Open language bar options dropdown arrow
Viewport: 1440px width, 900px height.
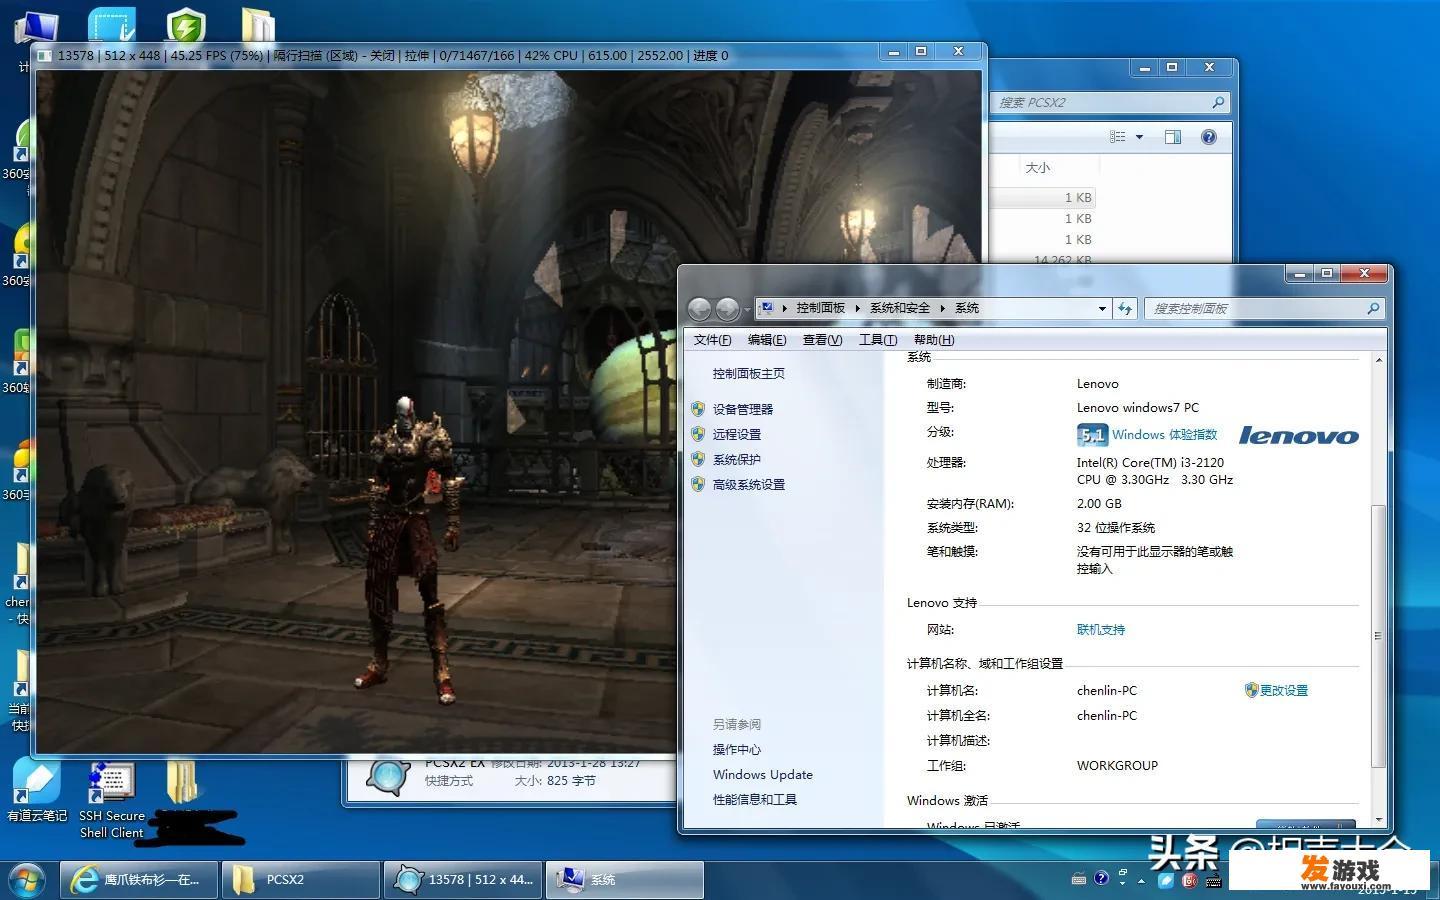[1122, 885]
